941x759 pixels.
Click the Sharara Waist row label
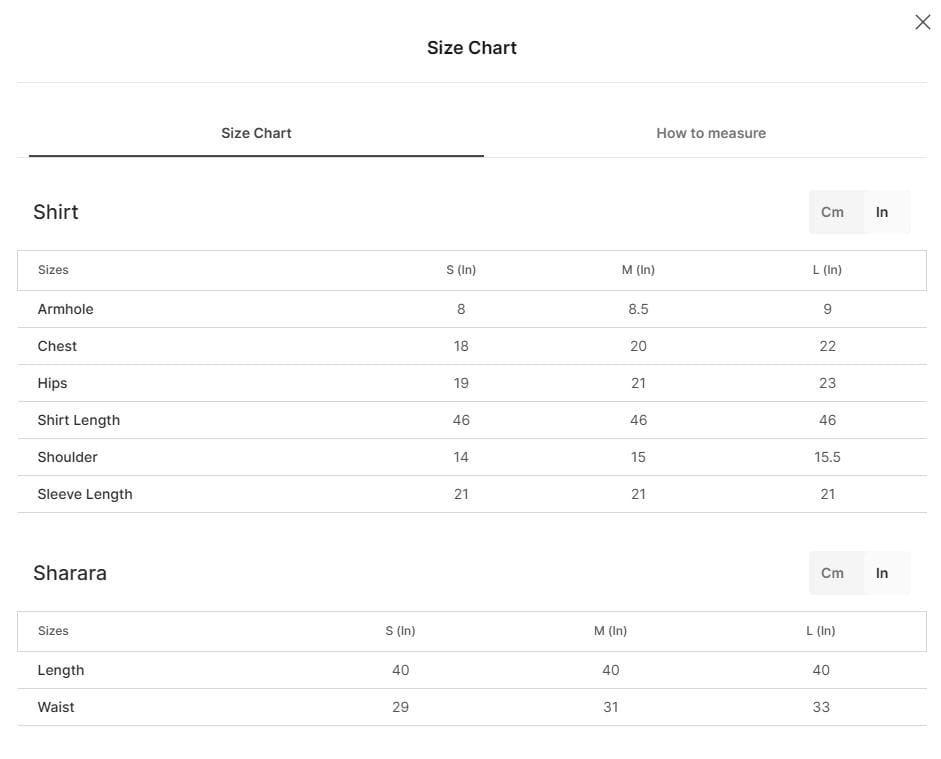click(x=56, y=707)
